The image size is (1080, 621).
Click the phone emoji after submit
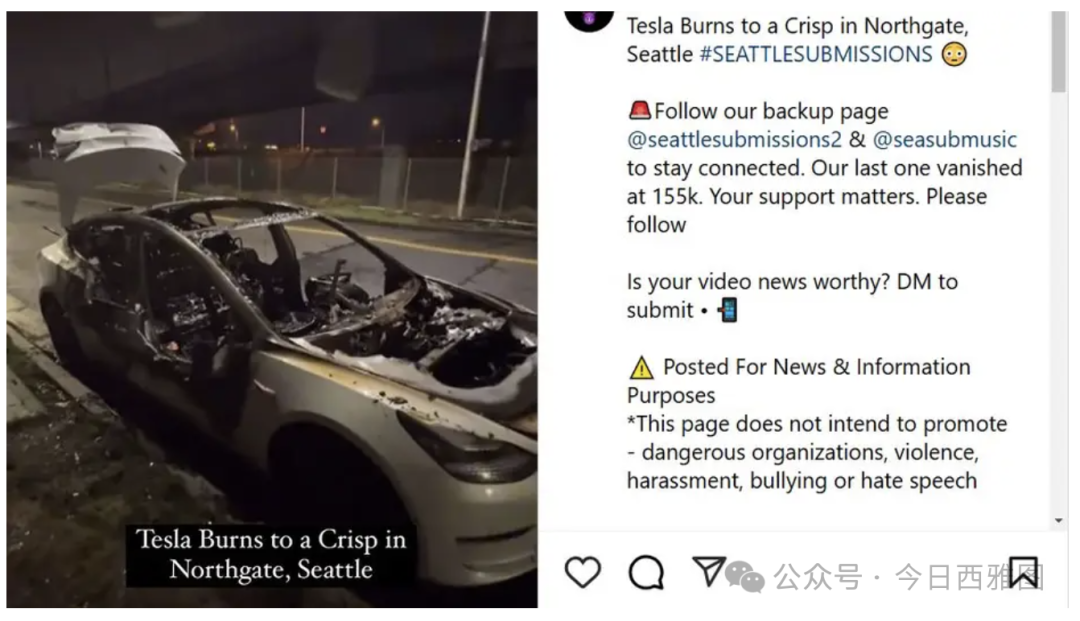727,310
